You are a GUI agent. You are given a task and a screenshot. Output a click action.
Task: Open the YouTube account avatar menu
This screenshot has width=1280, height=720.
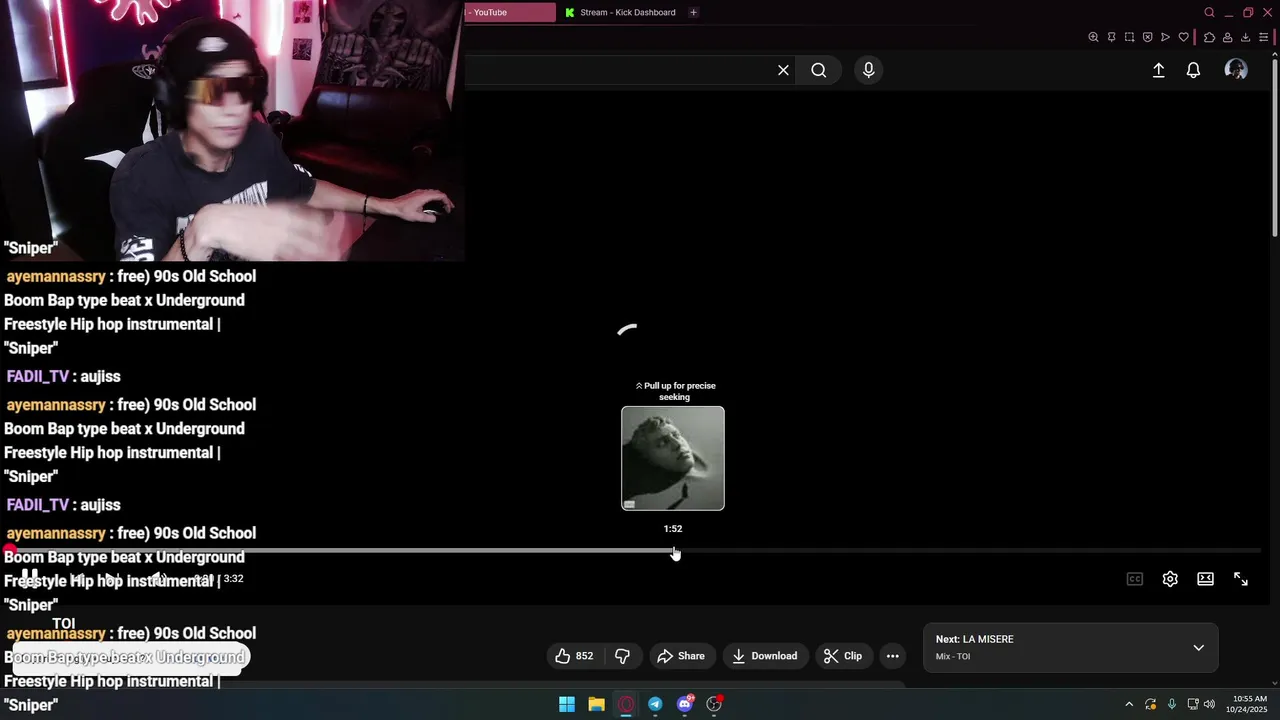pos(1236,70)
